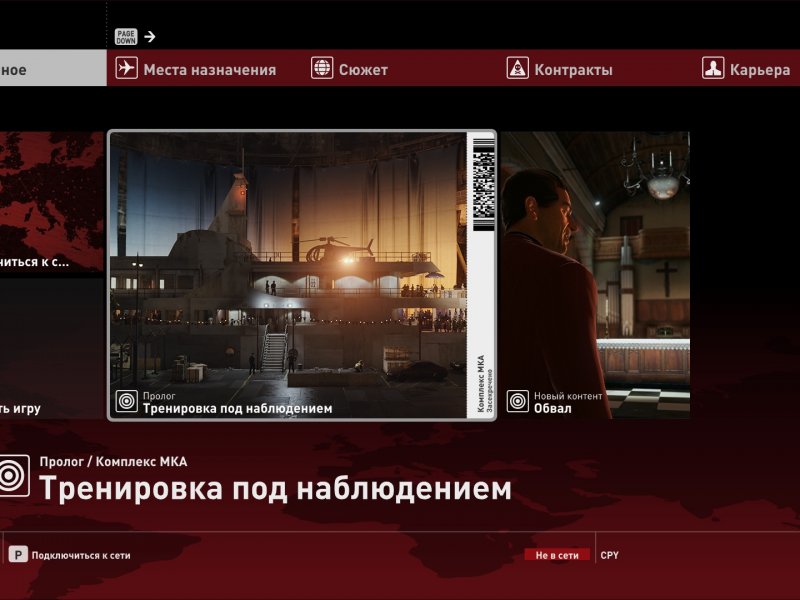
Task: Click the large Тренировка под наблюдением heading
Action: pos(276,488)
